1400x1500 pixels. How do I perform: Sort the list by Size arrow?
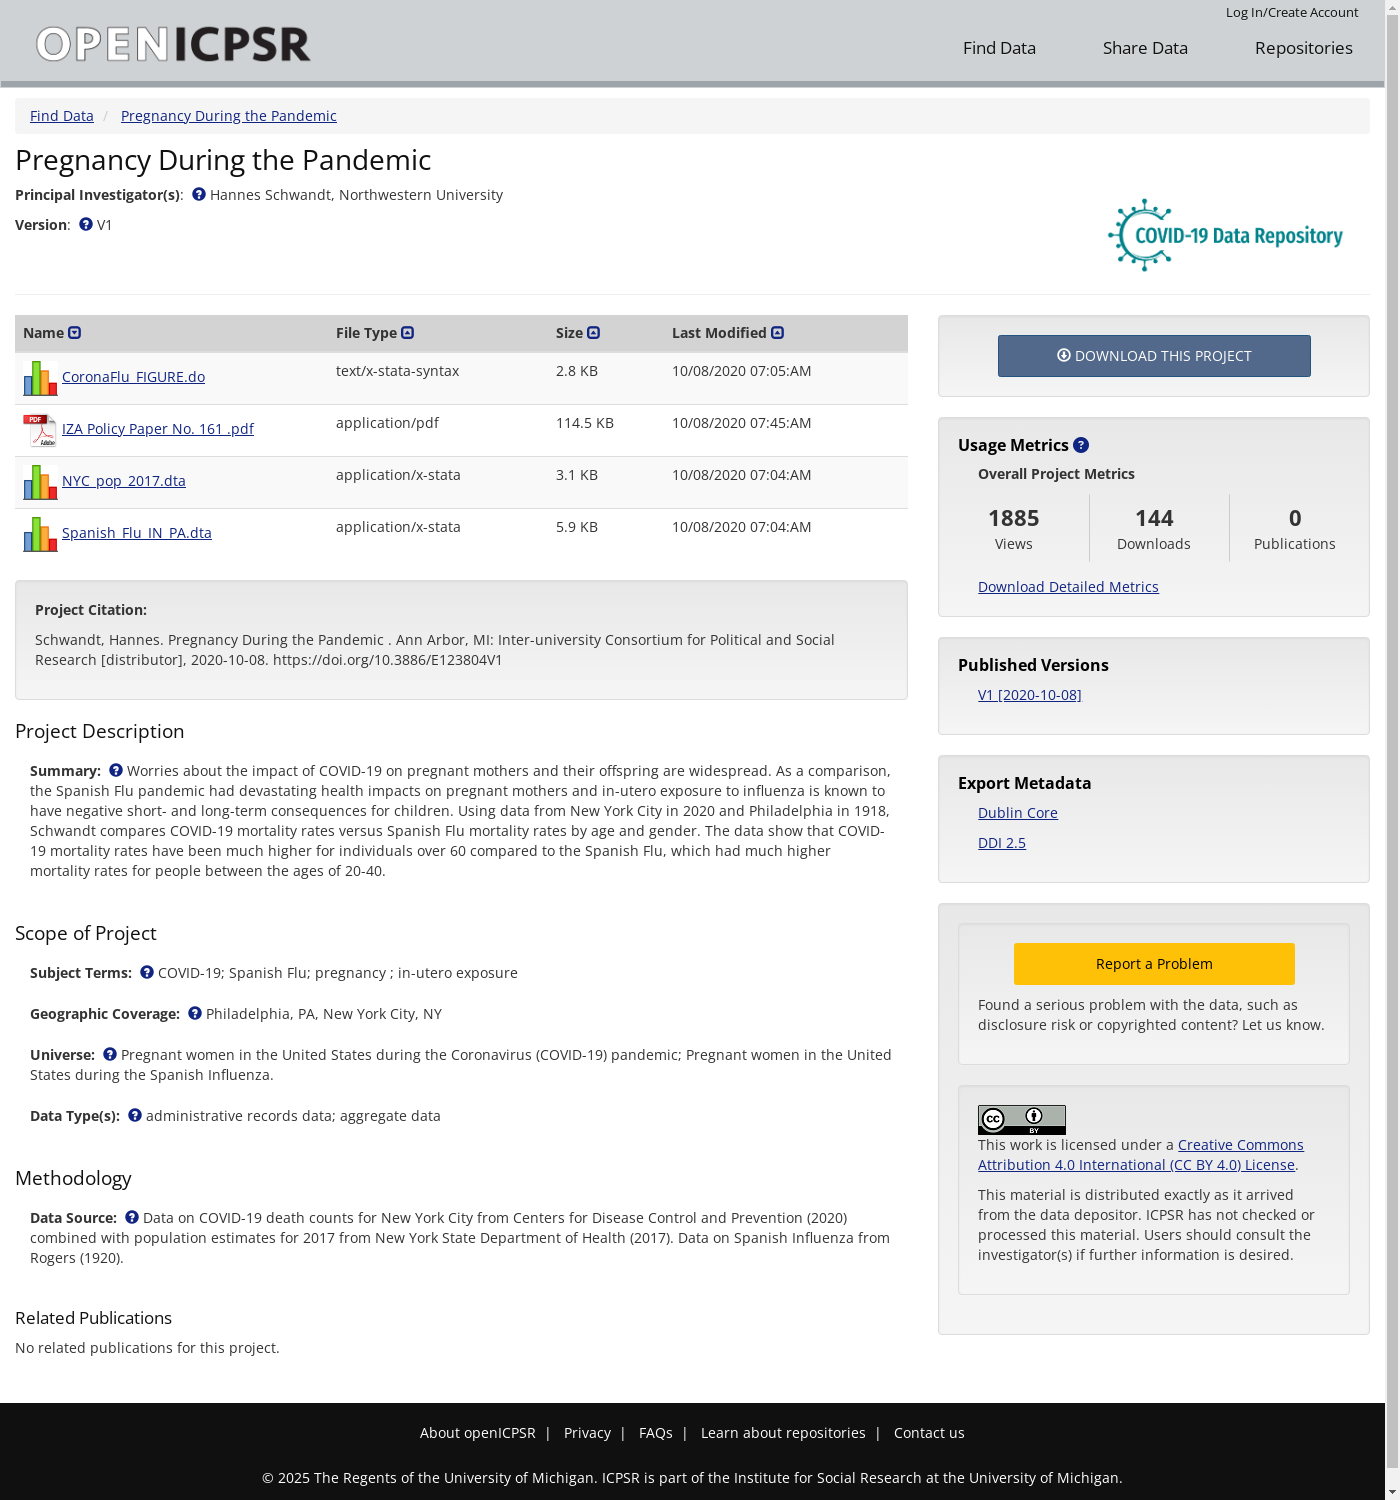coord(594,333)
